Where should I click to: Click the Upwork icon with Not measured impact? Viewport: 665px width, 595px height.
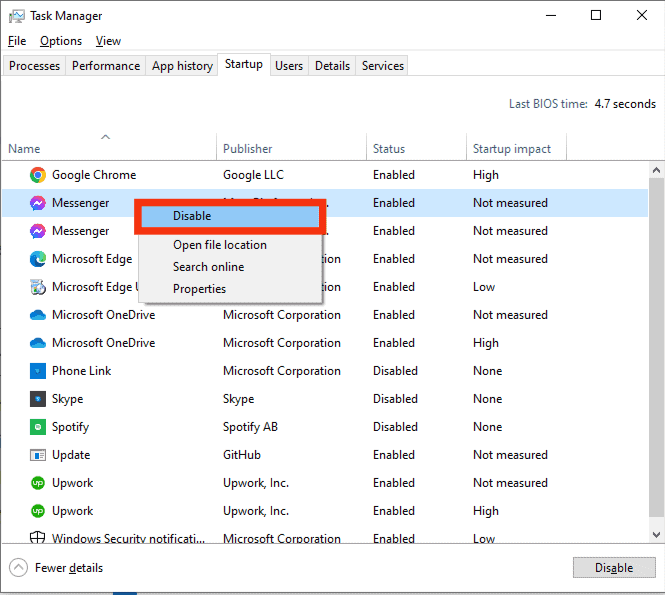(x=38, y=483)
